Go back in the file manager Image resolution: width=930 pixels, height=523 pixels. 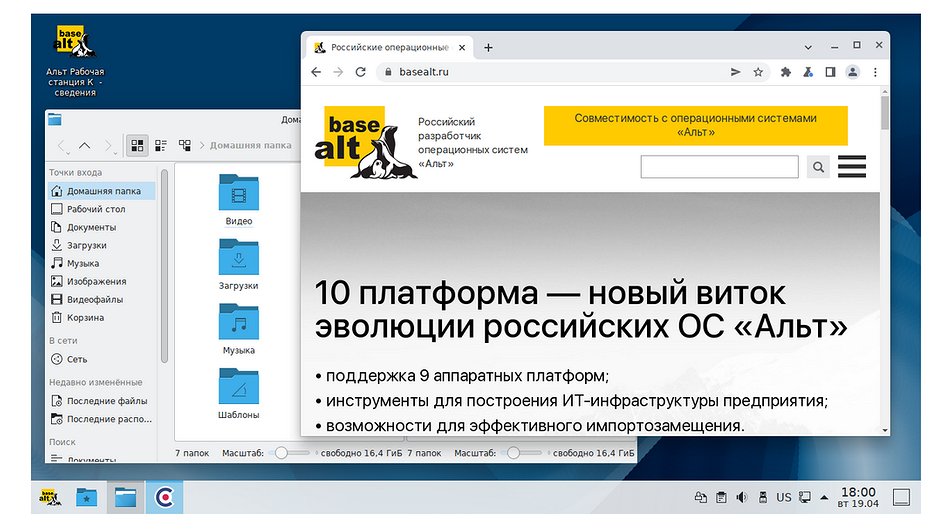pos(62,145)
